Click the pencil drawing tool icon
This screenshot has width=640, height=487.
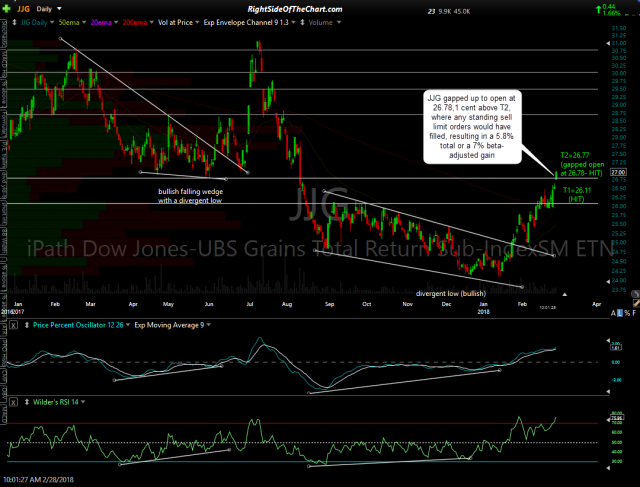click(x=636, y=302)
